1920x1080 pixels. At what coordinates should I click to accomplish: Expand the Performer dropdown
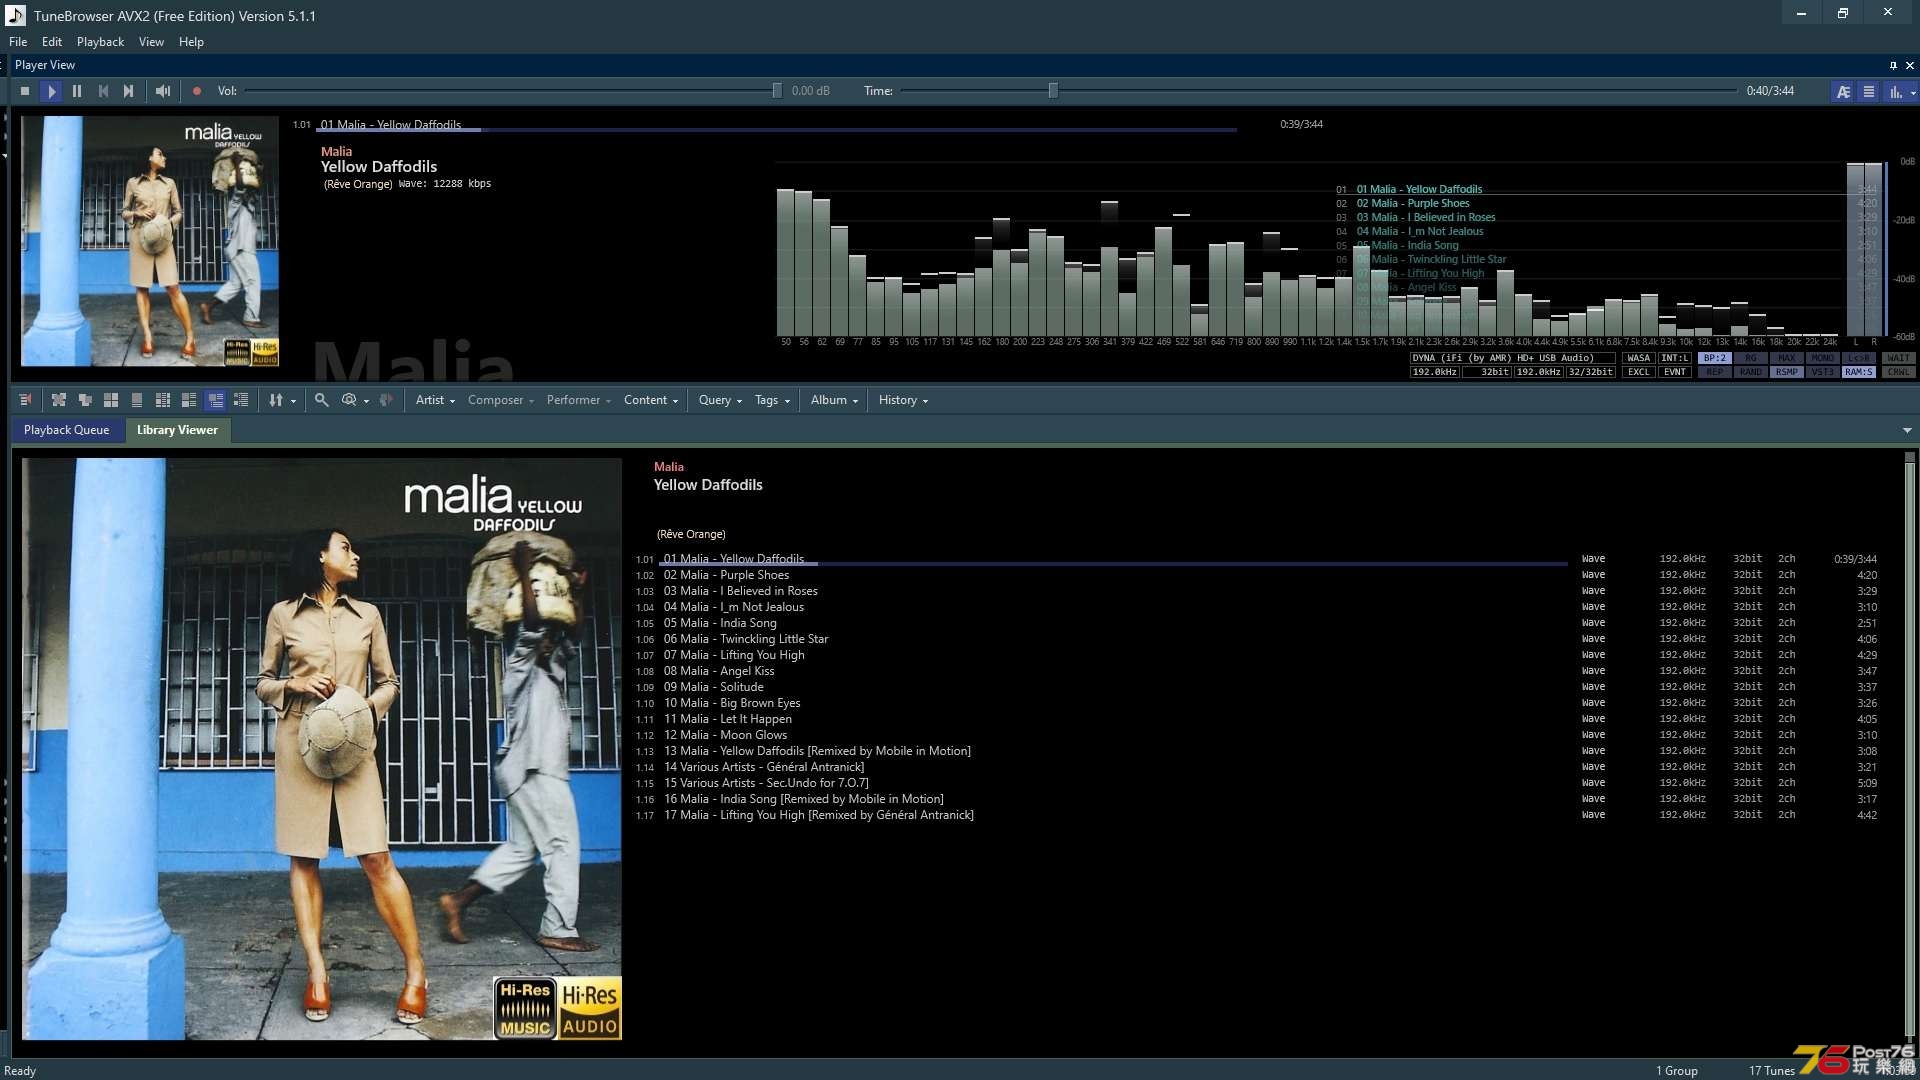(x=578, y=400)
